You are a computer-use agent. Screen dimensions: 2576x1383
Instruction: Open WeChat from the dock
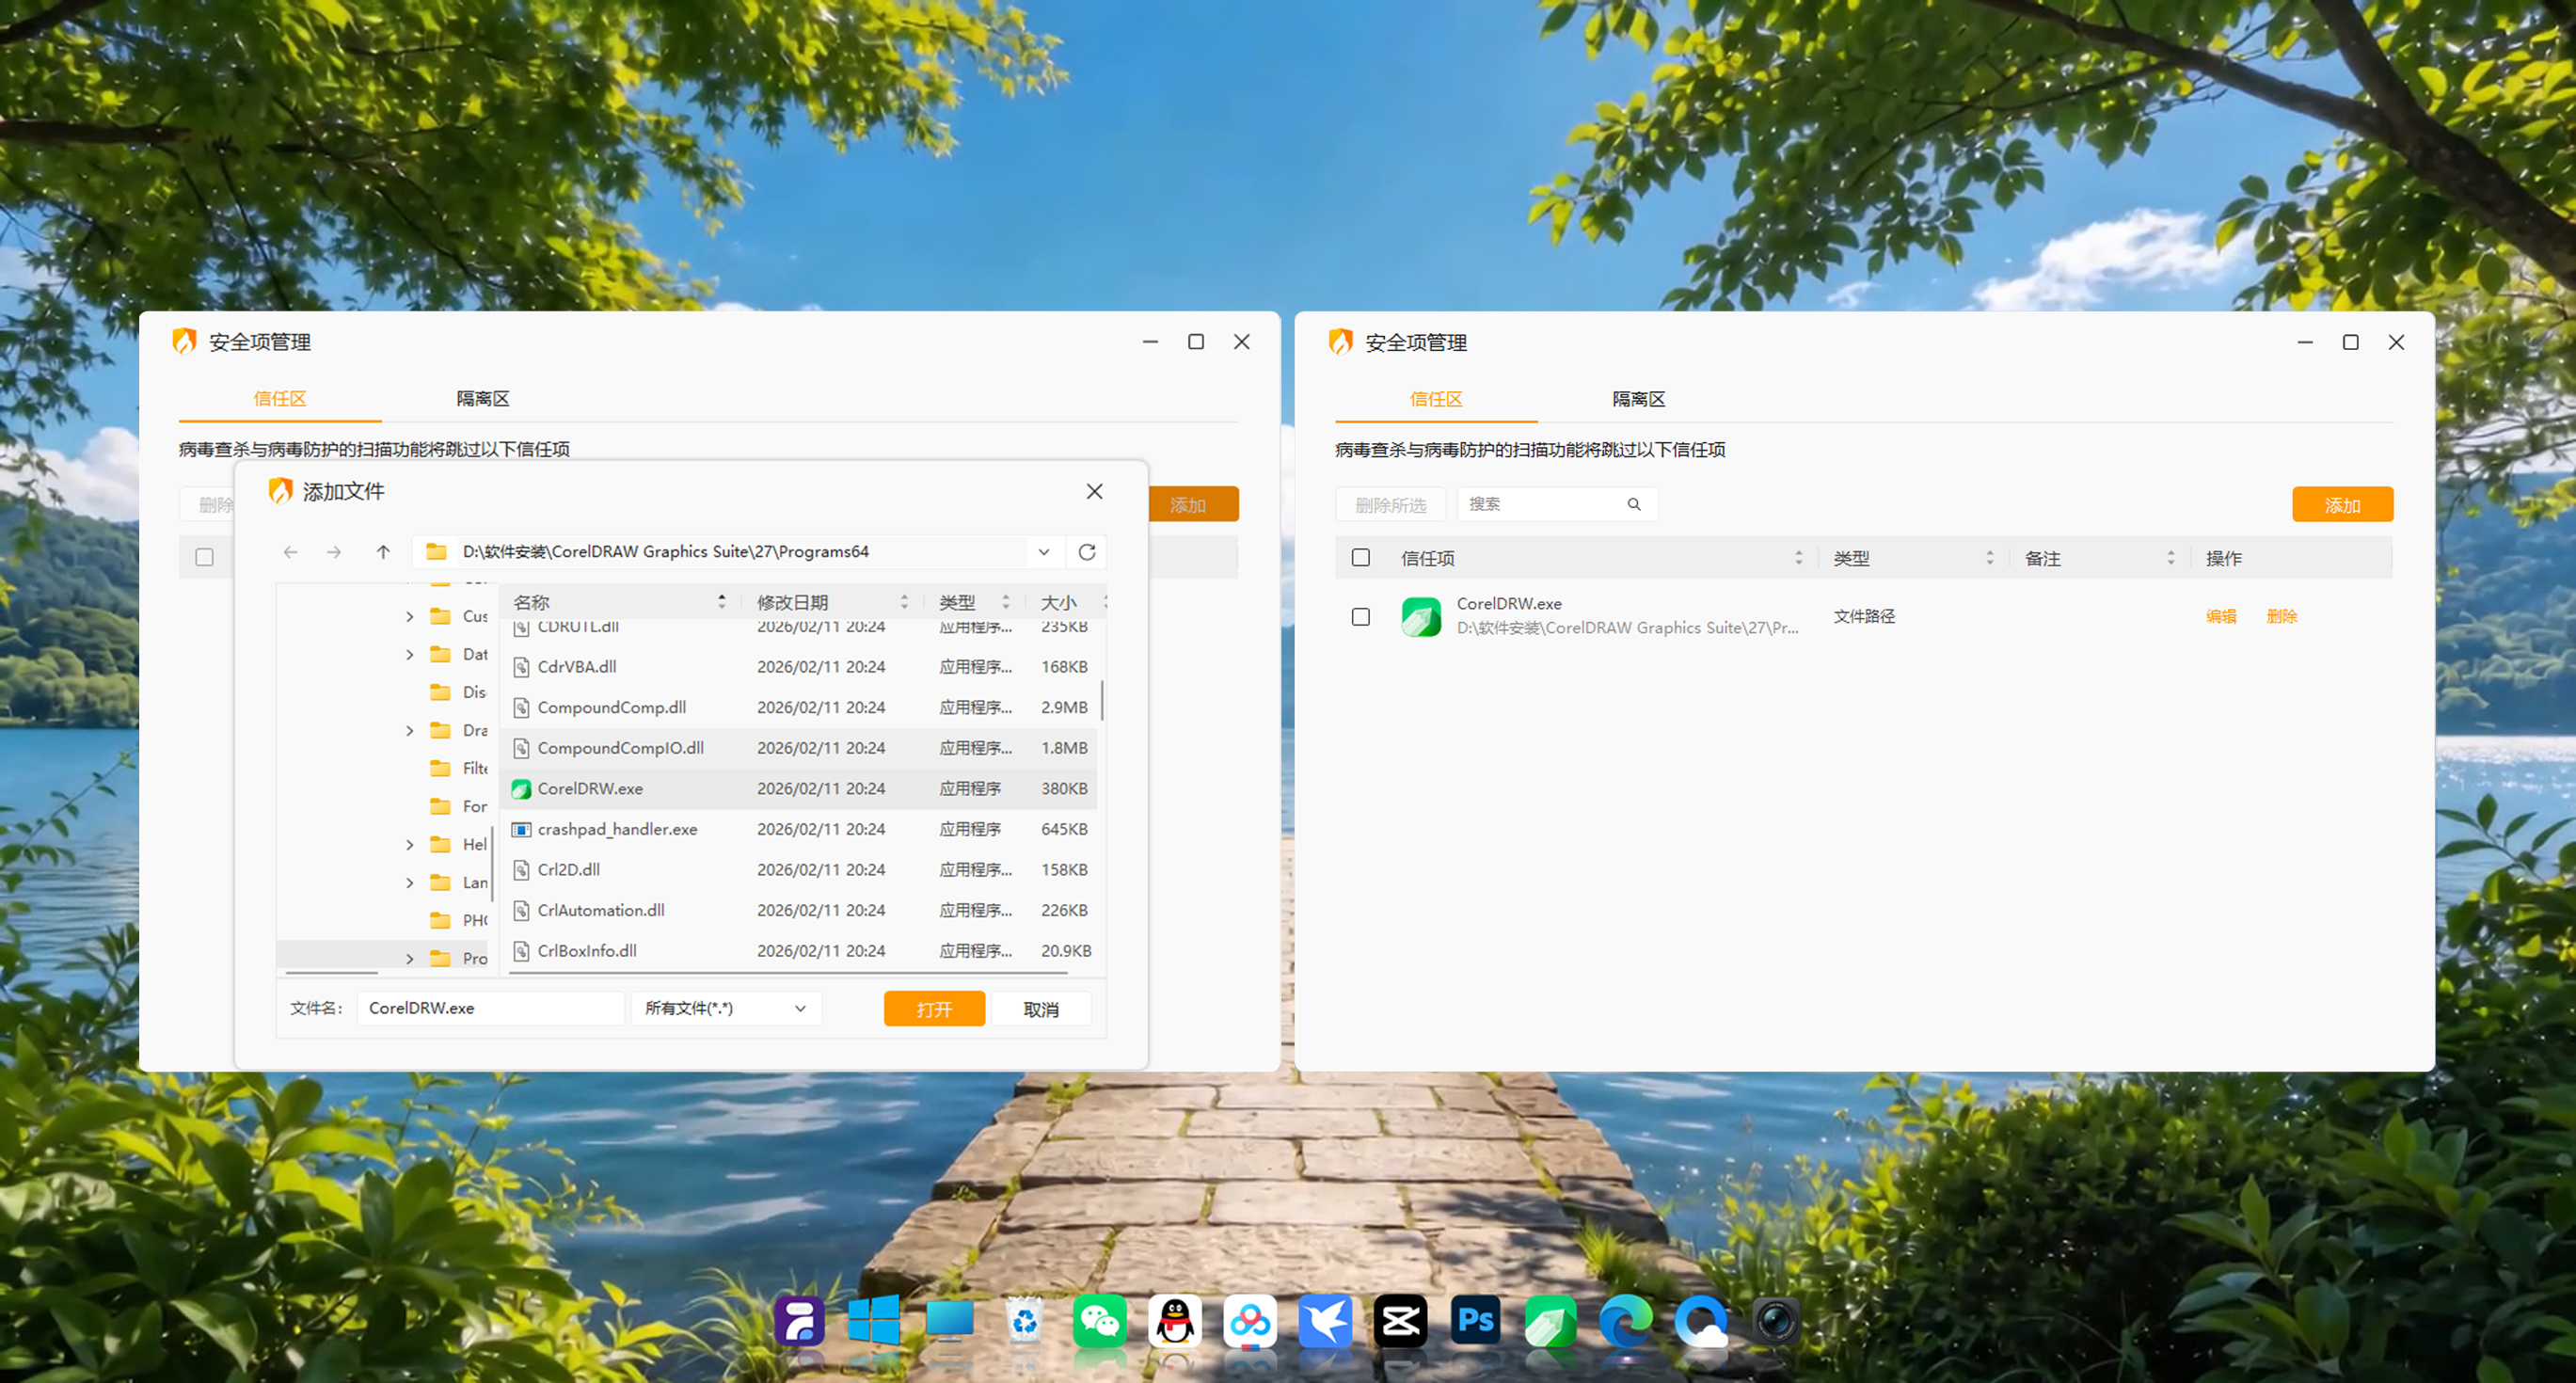pyautogui.click(x=1100, y=1321)
